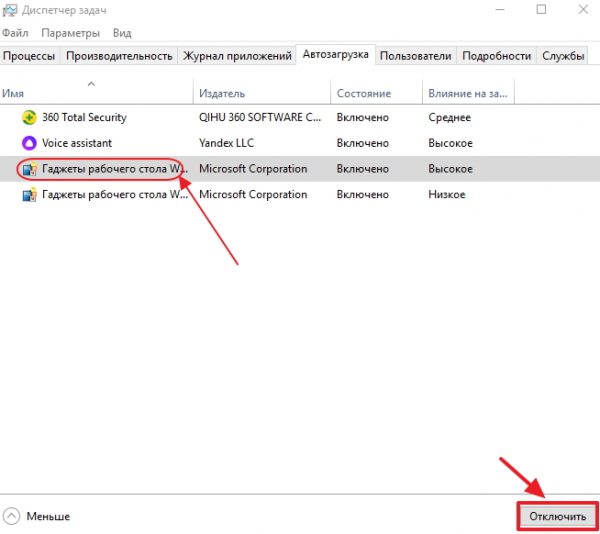Click the 360 Total Security icon

point(29,117)
